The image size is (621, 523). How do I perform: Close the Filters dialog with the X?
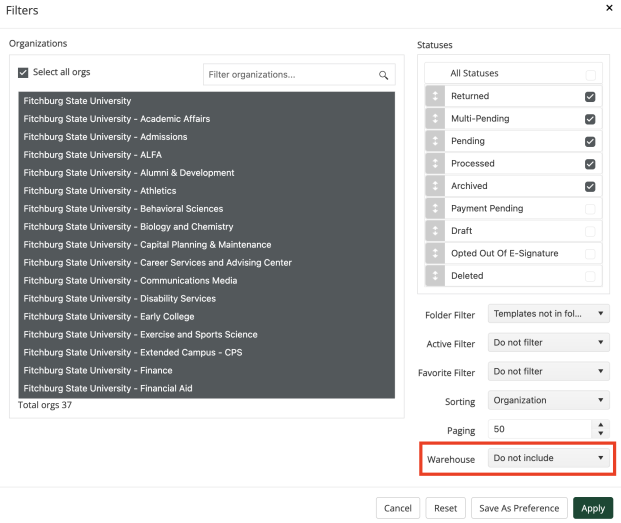tap(609, 8)
